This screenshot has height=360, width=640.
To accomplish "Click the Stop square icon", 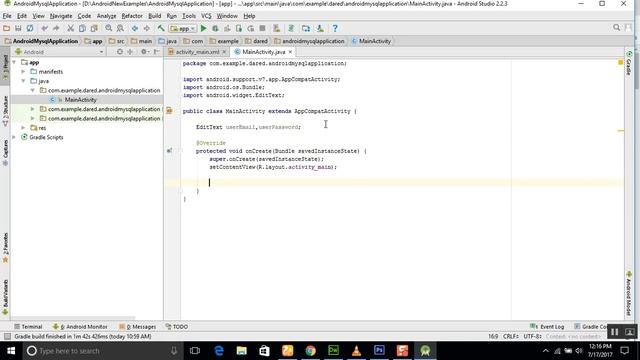I will (262, 29).
